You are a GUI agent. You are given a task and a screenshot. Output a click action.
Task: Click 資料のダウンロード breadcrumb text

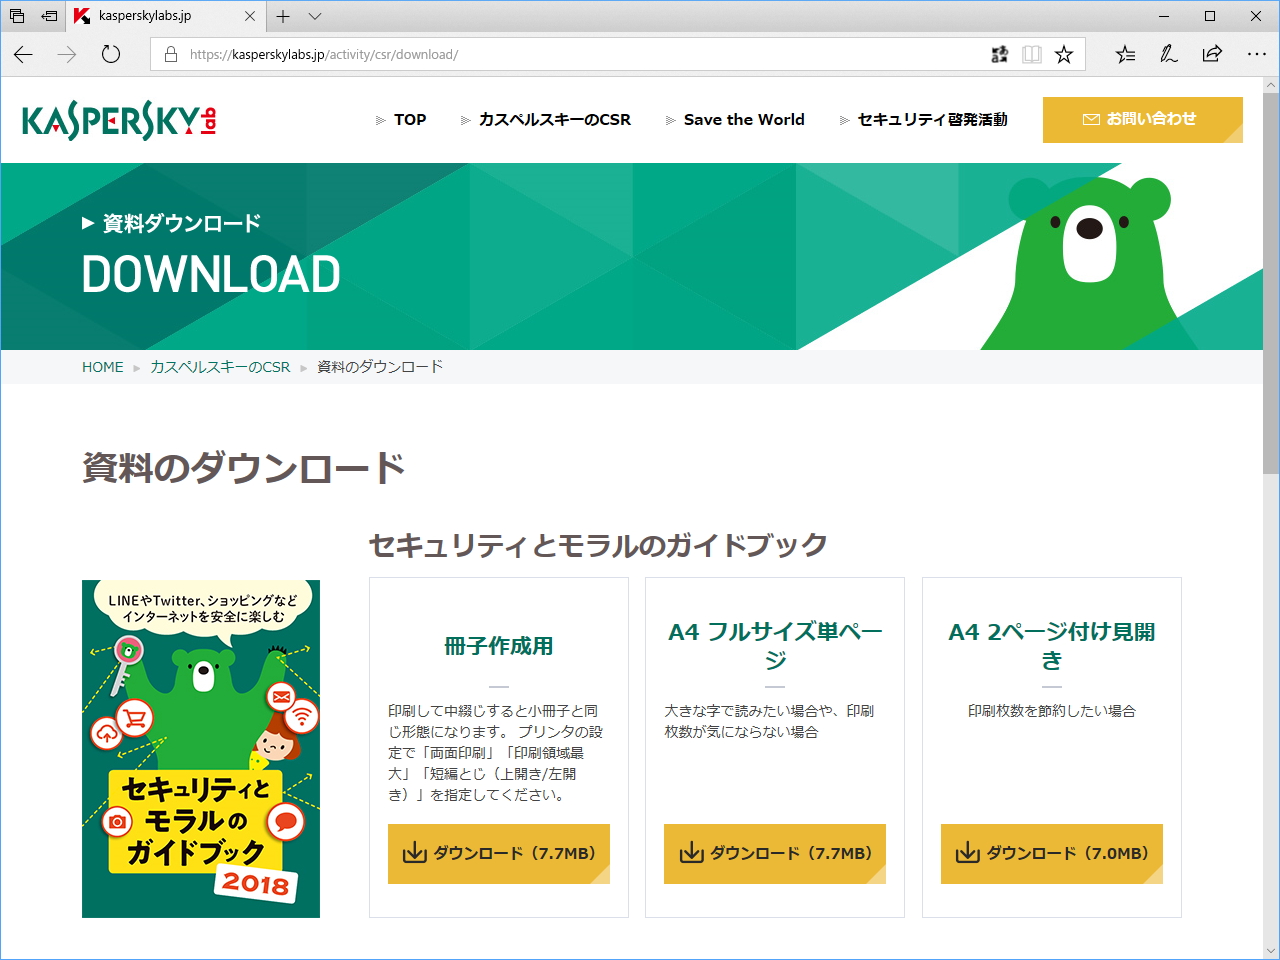click(380, 367)
